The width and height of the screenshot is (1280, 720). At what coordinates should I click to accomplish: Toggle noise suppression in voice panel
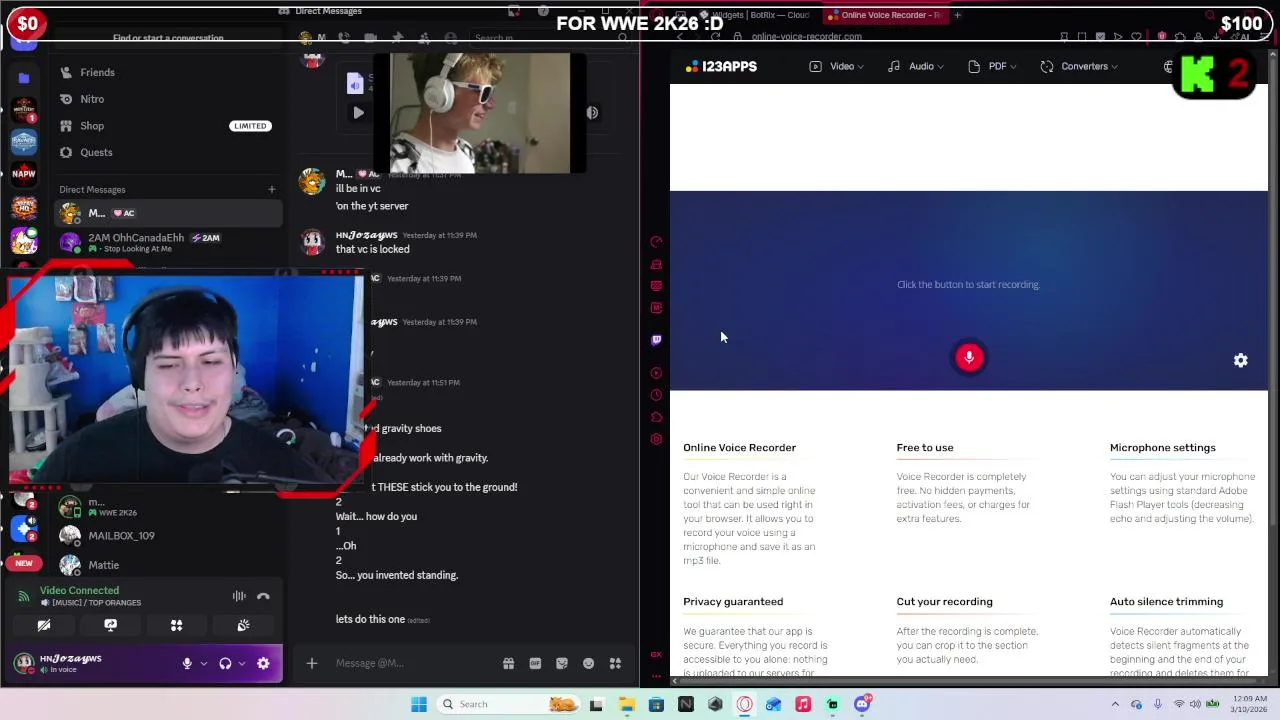coord(239,596)
